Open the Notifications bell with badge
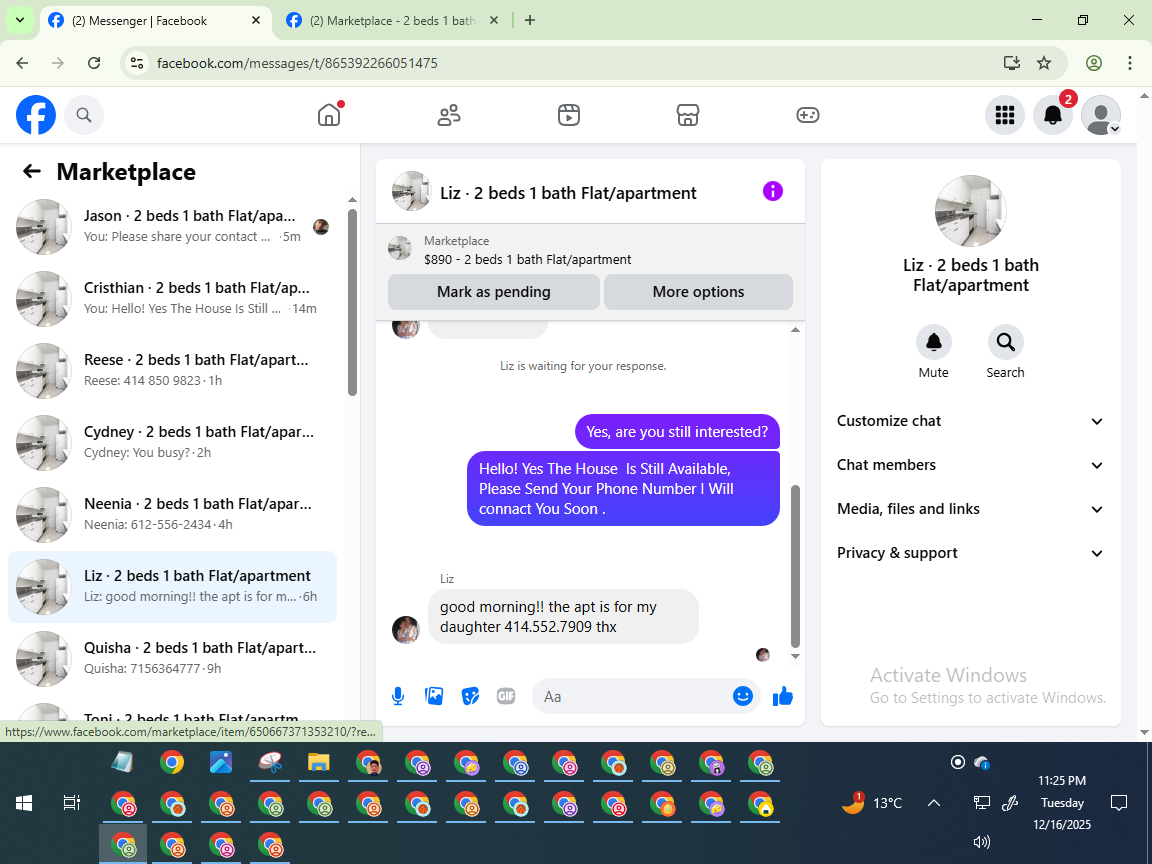 point(1053,115)
